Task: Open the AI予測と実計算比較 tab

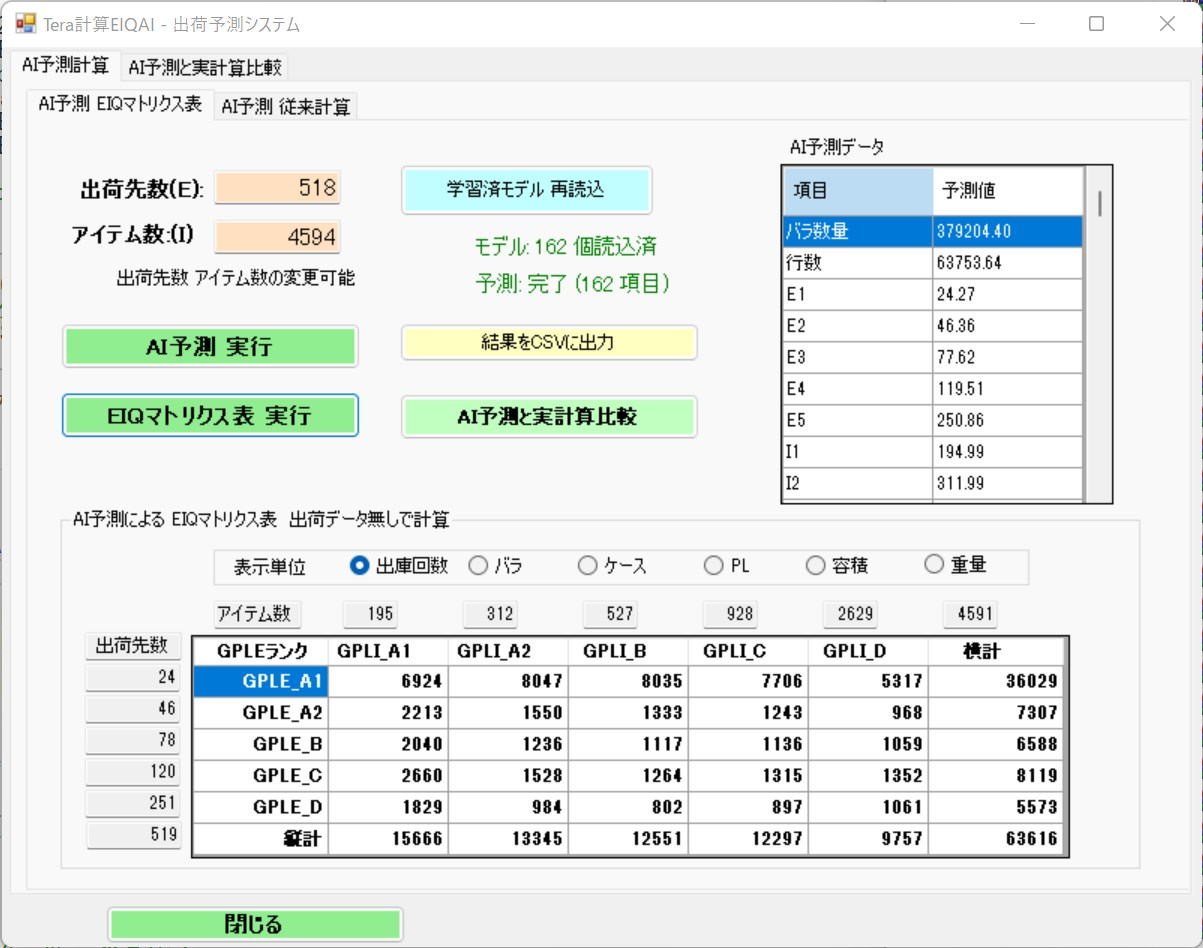Action: coord(205,68)
